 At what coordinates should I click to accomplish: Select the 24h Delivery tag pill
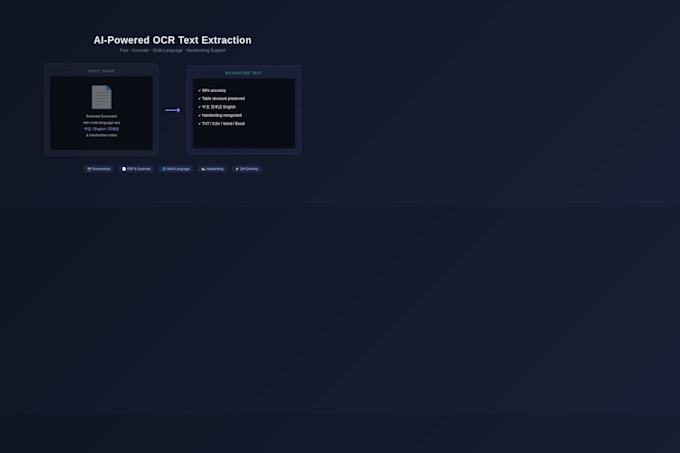click(x=247, y=169)
